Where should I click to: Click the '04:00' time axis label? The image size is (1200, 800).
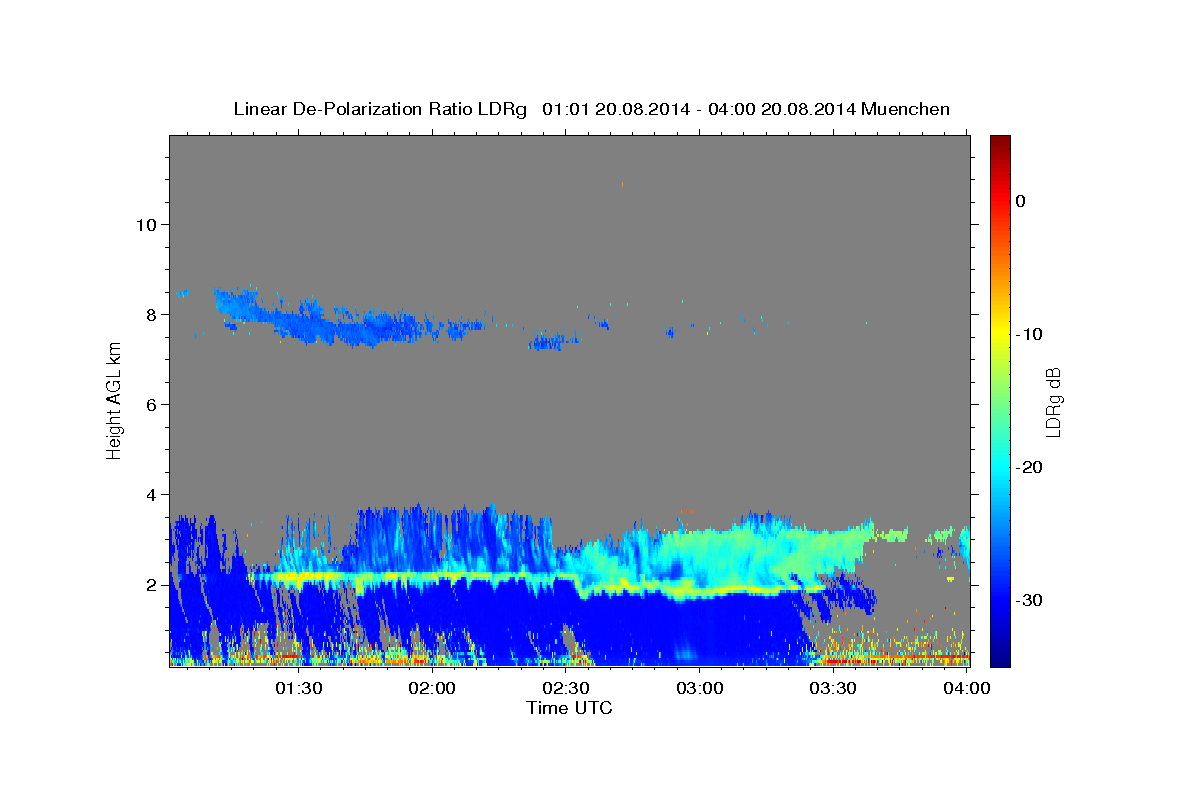click(967, 689)
